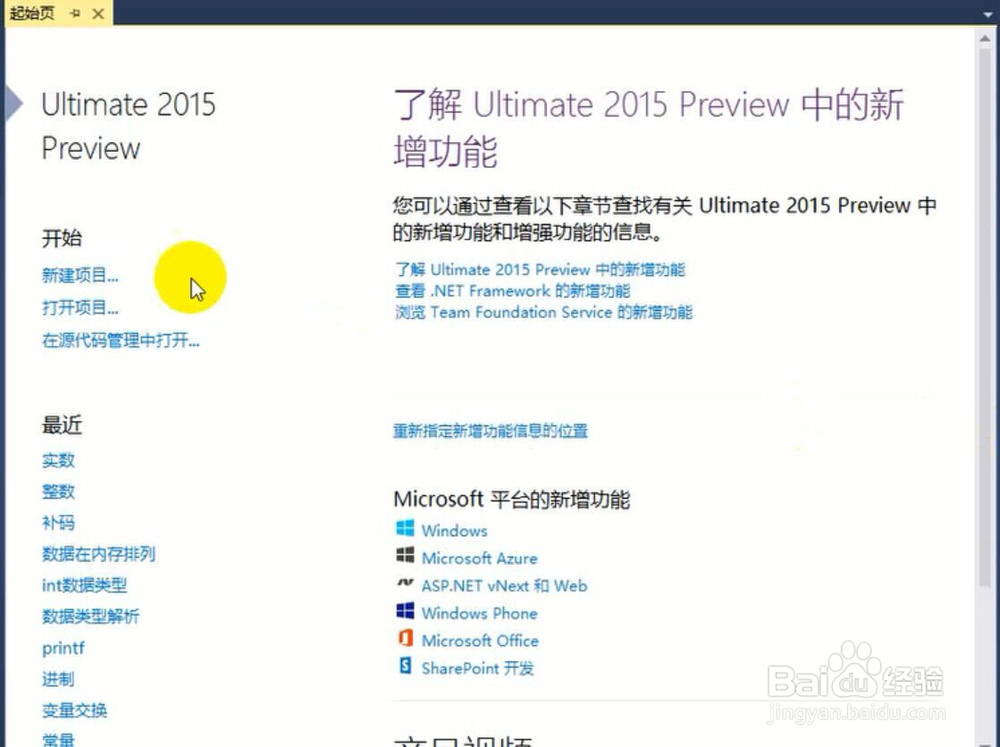Toggle the pin on the 起始页 tab
Viewport: 1000px width, 747px height.
(75, 13)
